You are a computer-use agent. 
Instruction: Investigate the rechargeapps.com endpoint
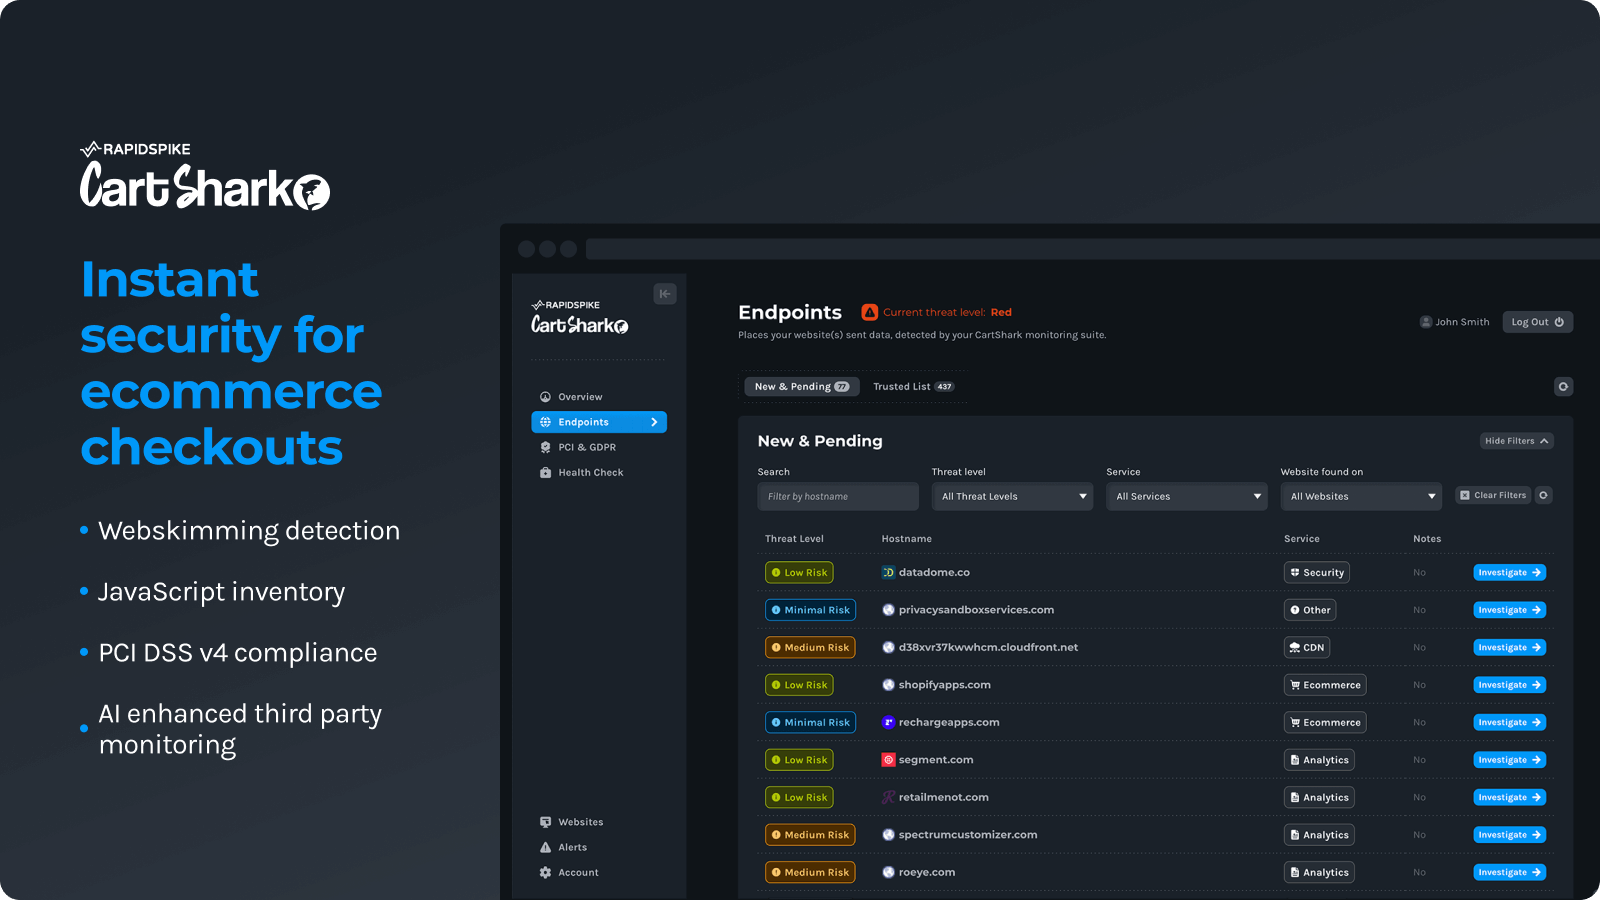click(1510, 722)
